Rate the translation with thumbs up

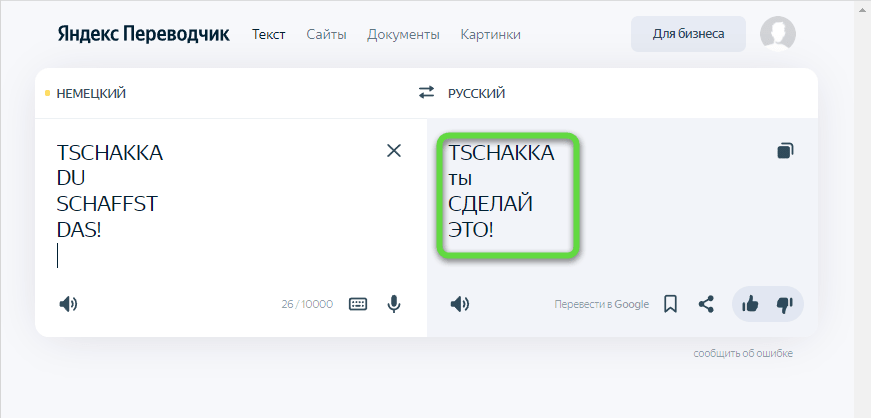coord(750,304)
